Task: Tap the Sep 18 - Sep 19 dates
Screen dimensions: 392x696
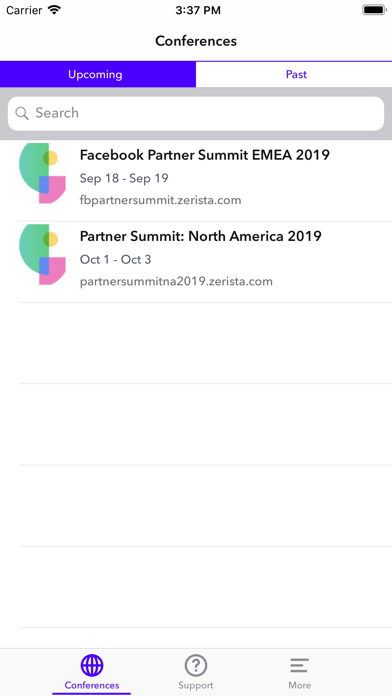Action: point(124,178)
